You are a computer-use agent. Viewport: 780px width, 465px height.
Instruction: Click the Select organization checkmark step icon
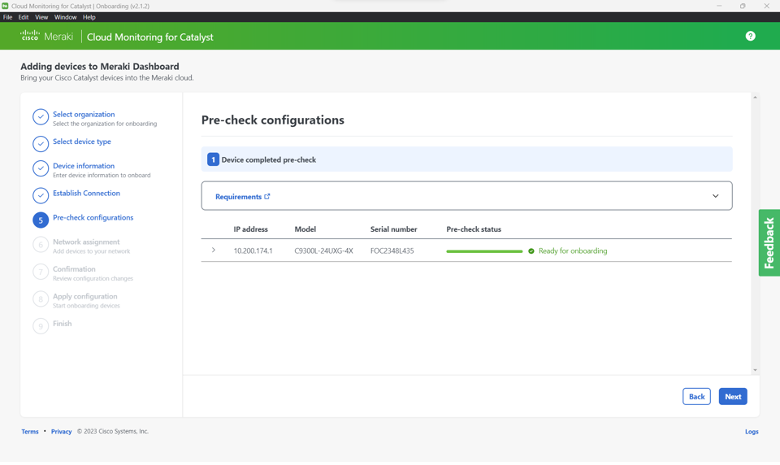tap(40, 117)
